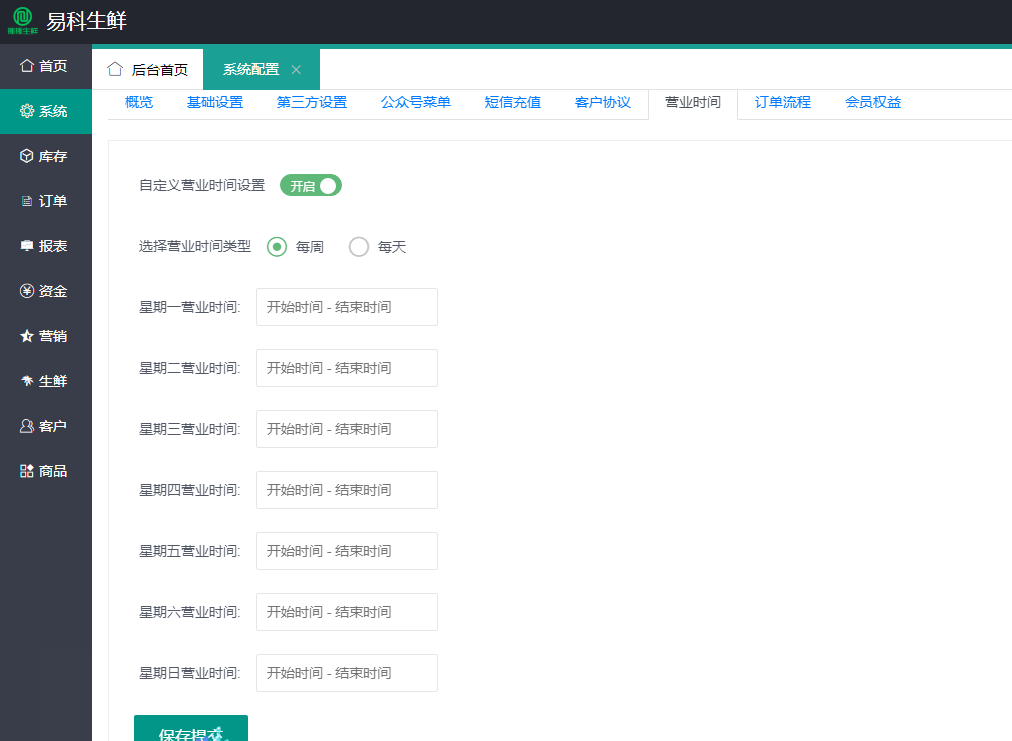
Task: Click the 易科生鲜 logo icon
Action: tap(22, 21)
